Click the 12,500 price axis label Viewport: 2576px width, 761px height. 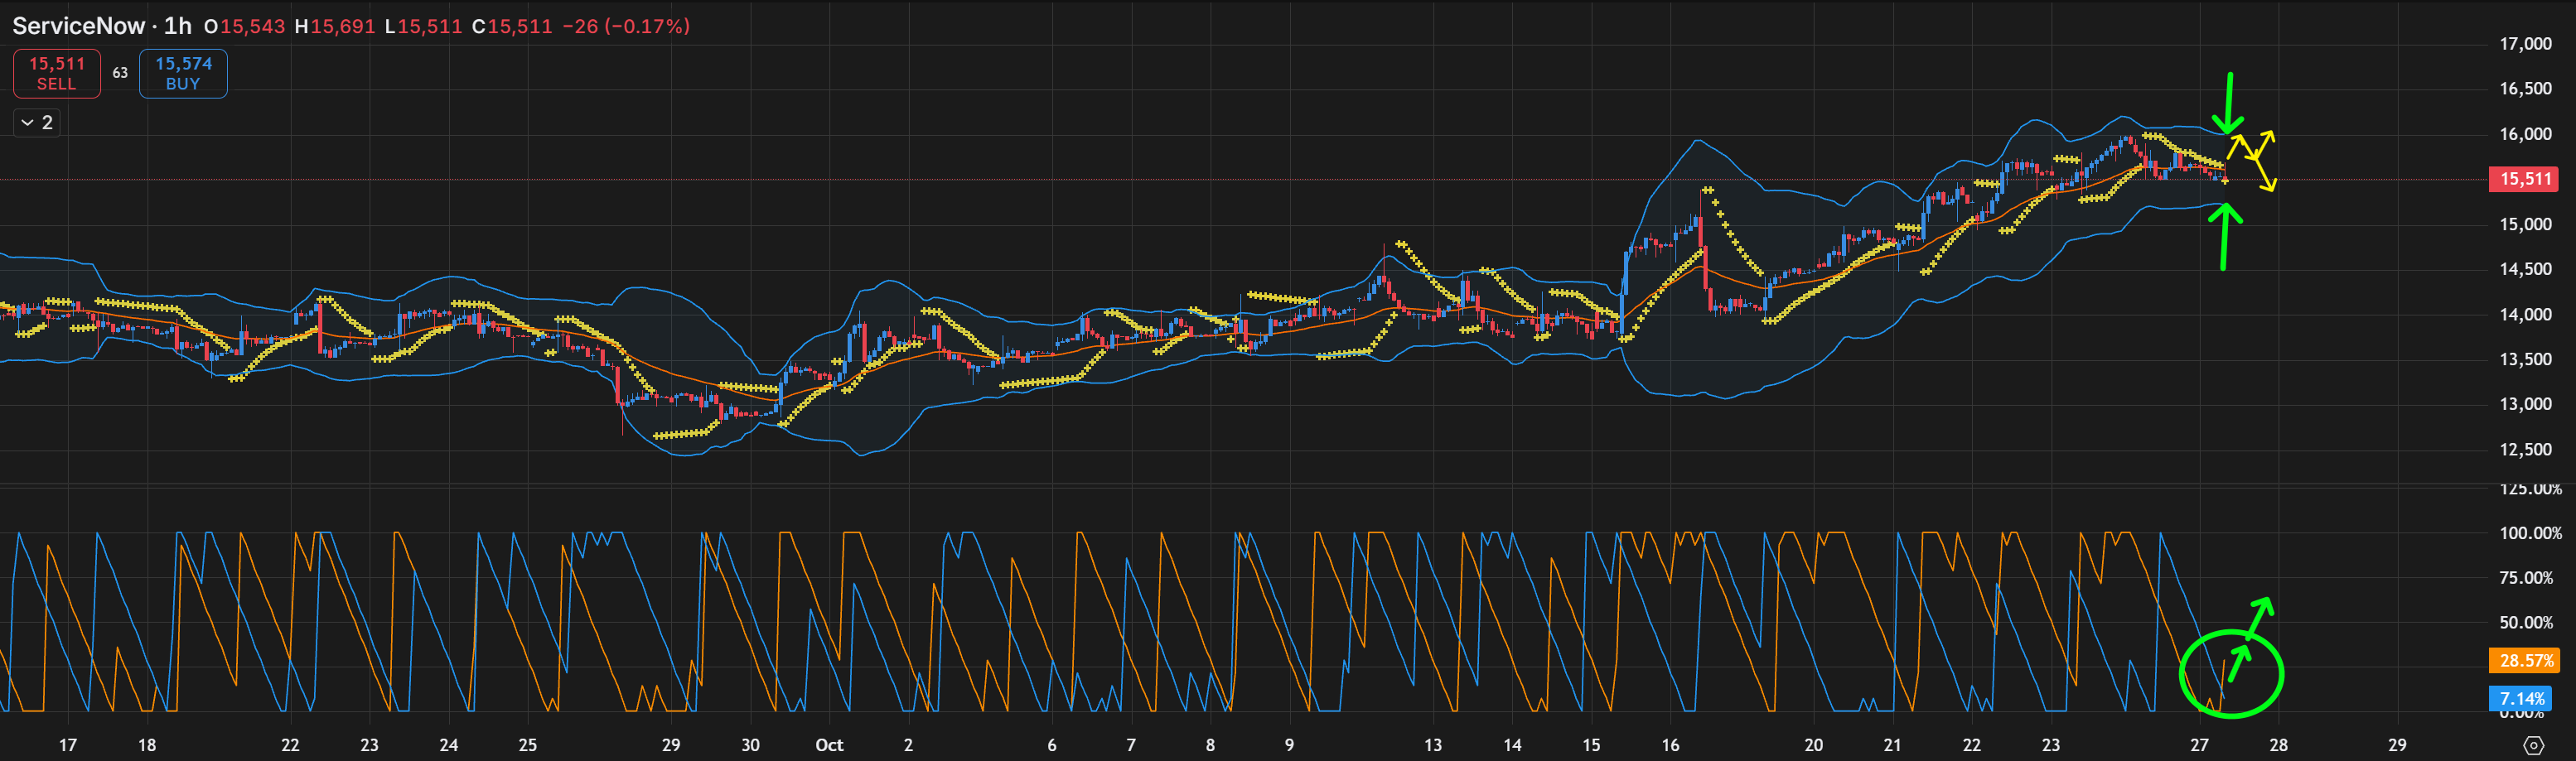coord(2525,450)
